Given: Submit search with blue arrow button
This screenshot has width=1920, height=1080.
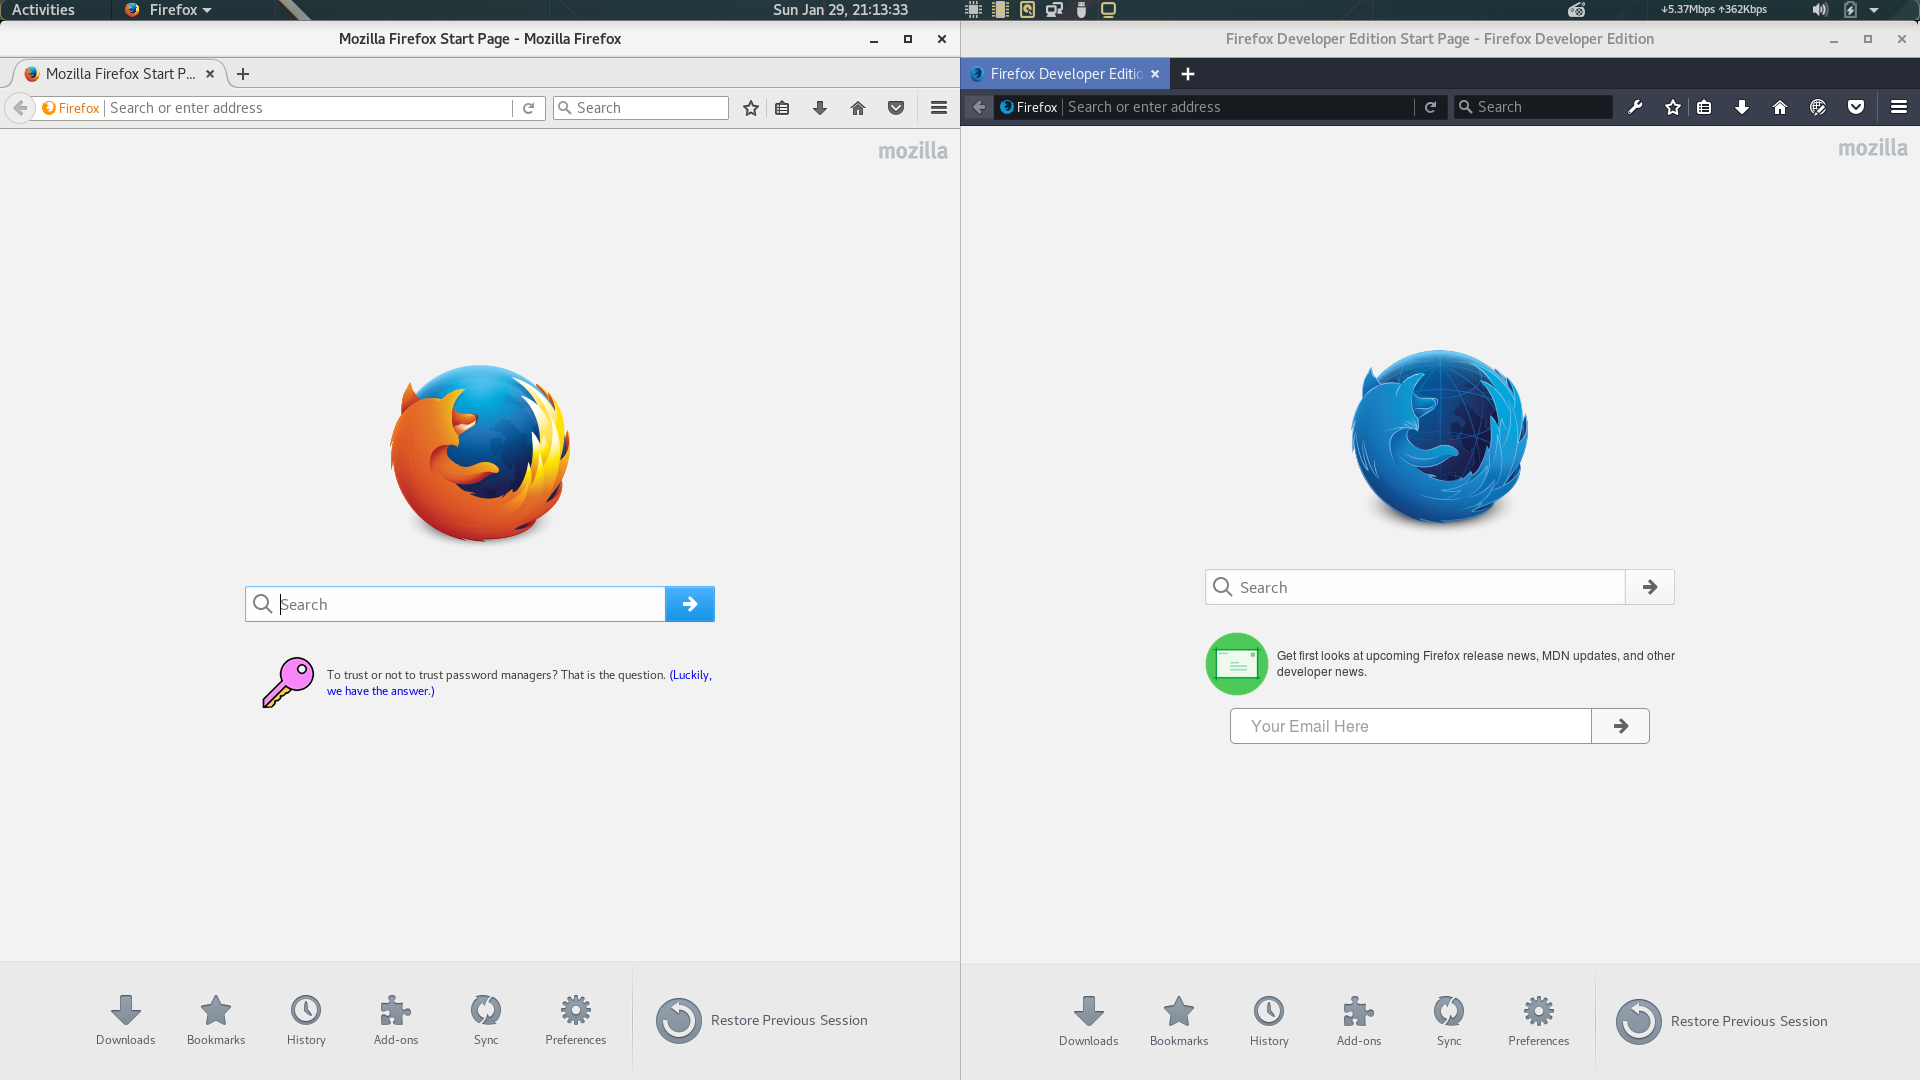Looking at the screenshot, I should coord(690,604).
